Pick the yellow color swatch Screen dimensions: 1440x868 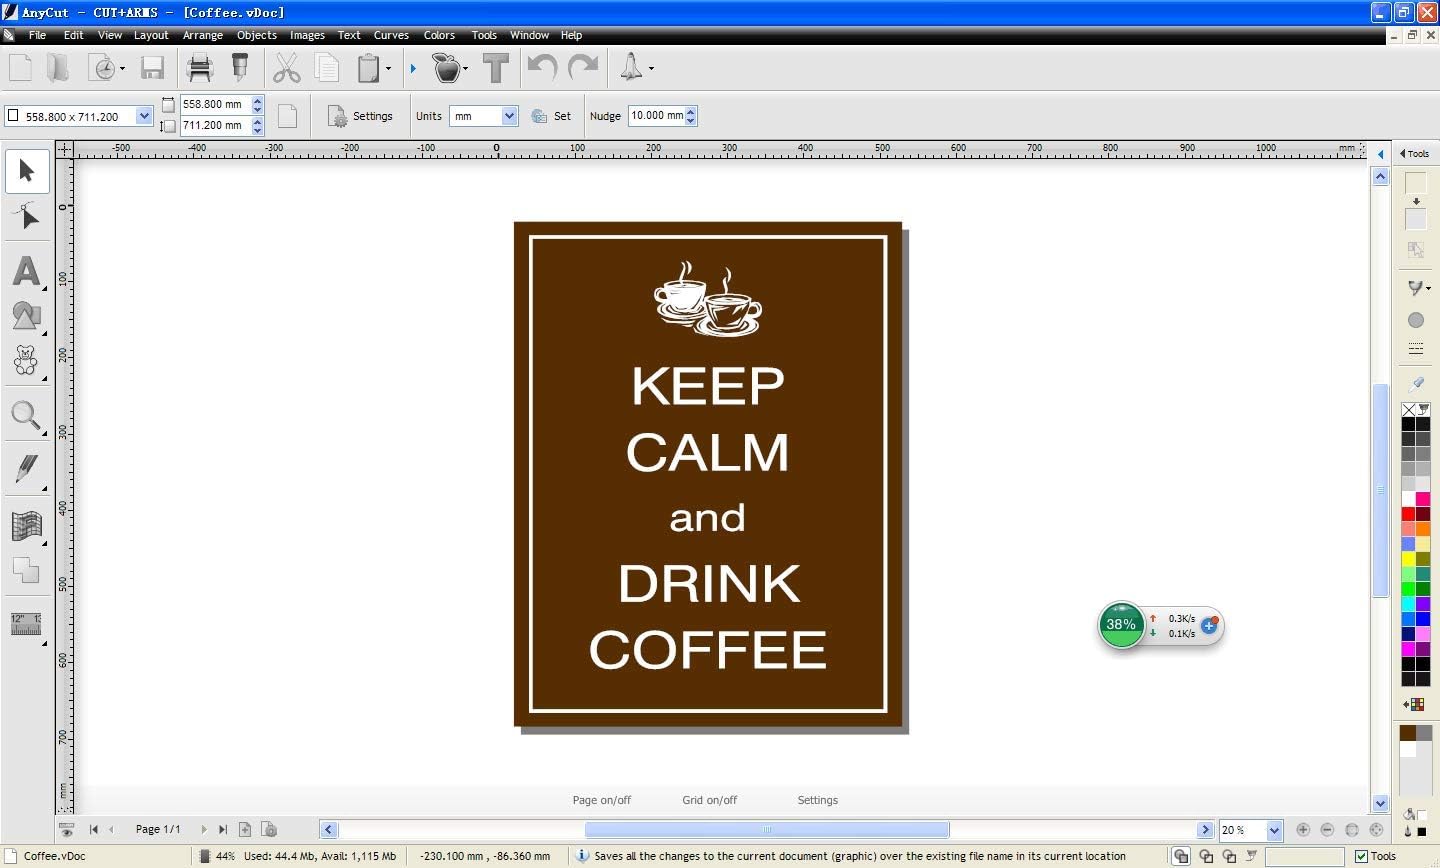click(1408, 559)
